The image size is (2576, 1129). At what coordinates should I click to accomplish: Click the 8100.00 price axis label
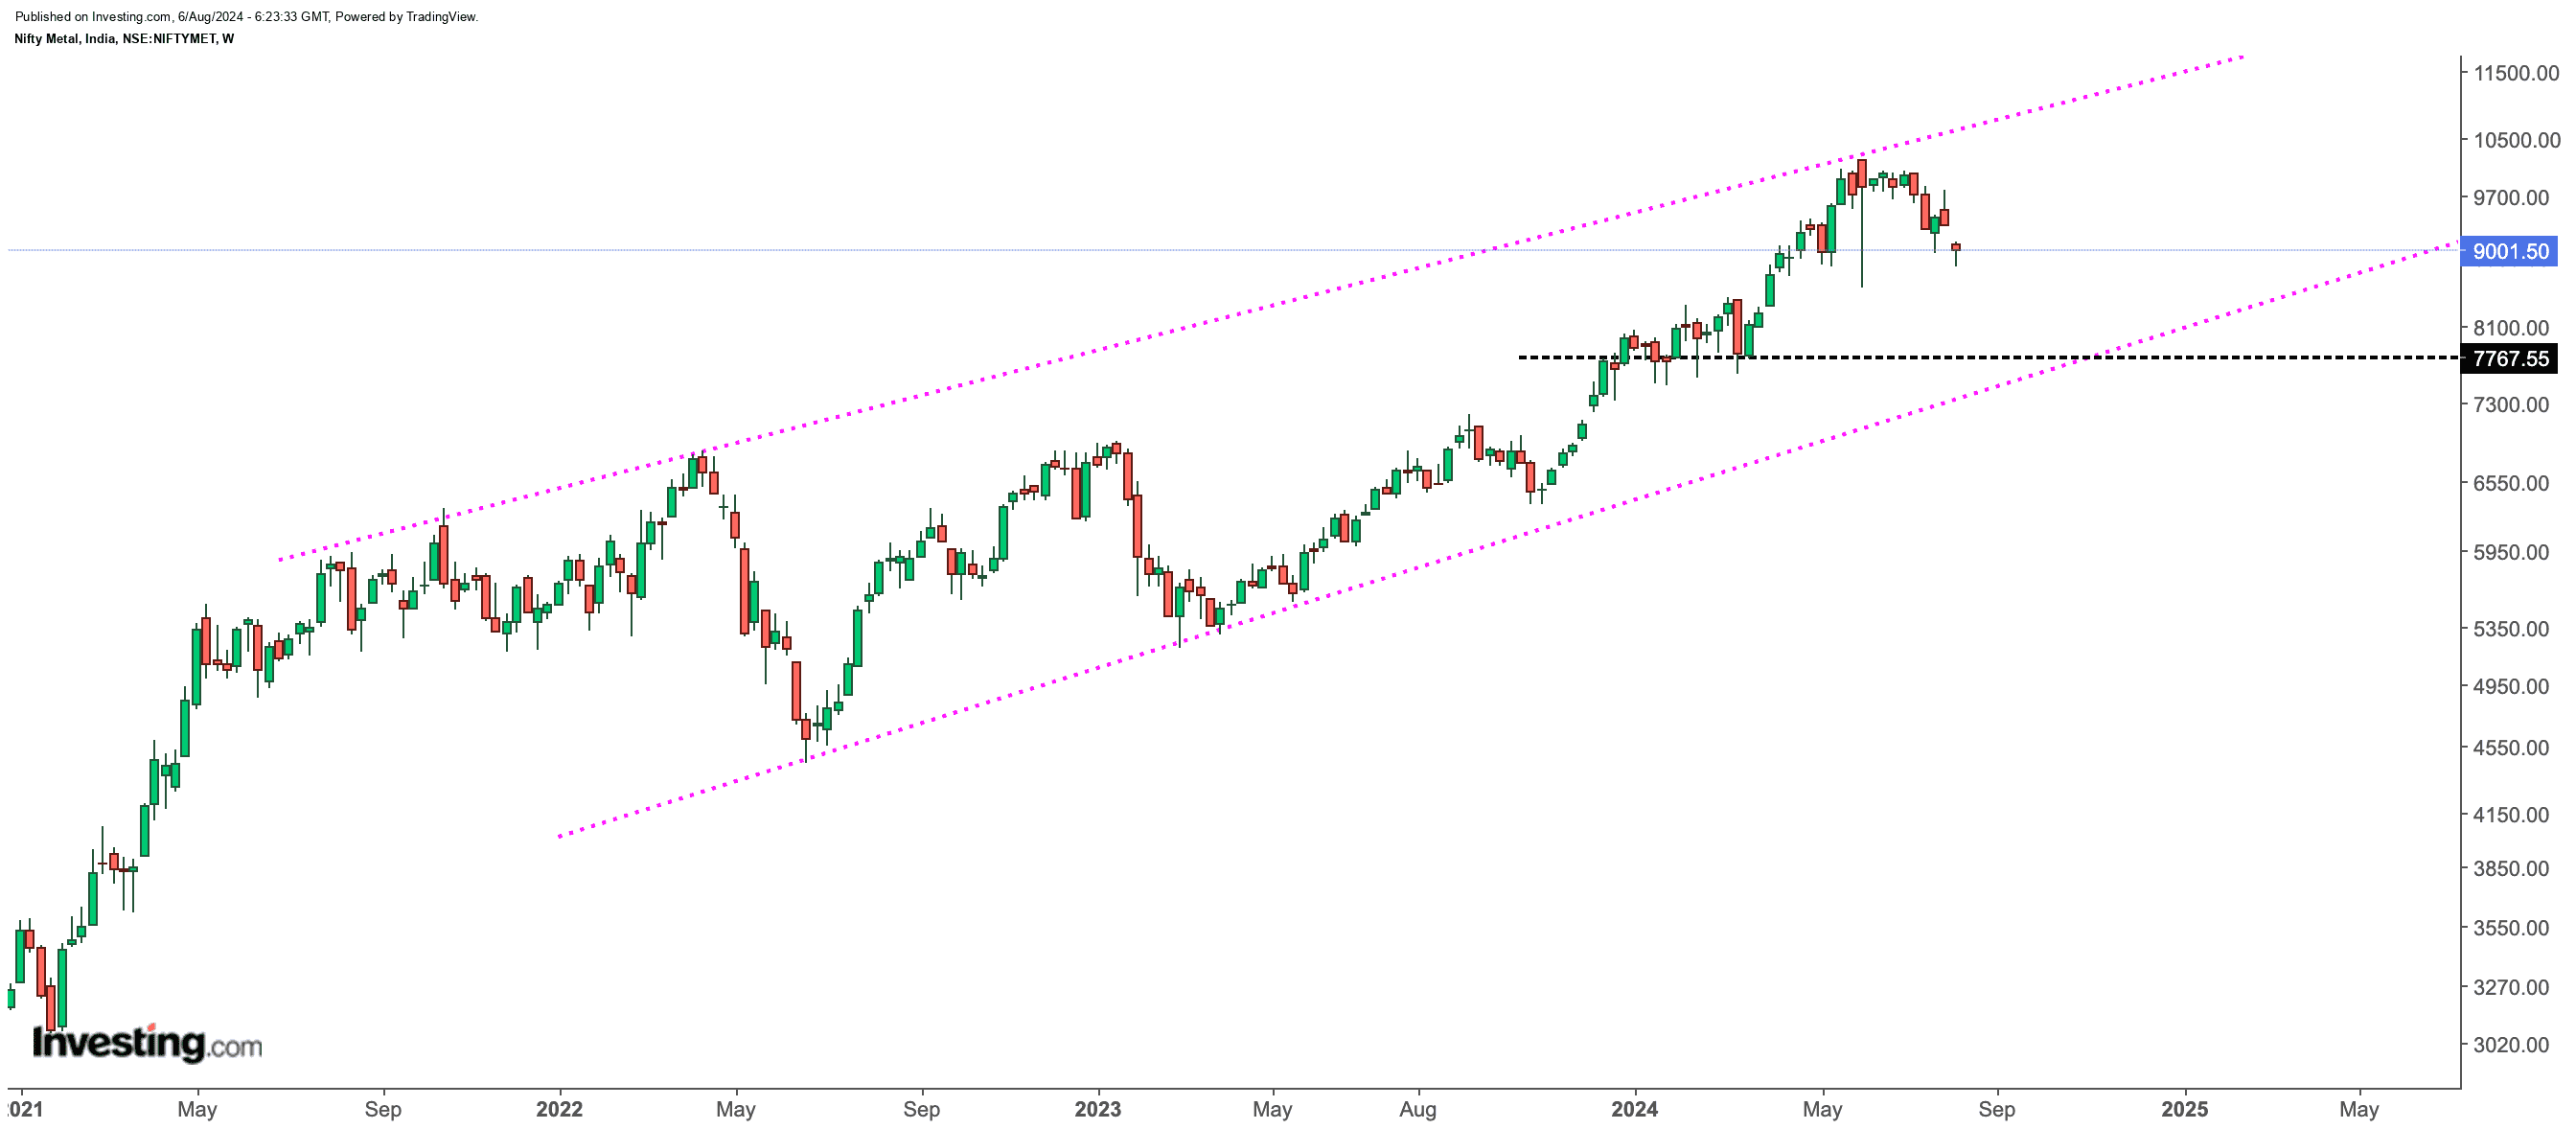[x=2511, y=327]
